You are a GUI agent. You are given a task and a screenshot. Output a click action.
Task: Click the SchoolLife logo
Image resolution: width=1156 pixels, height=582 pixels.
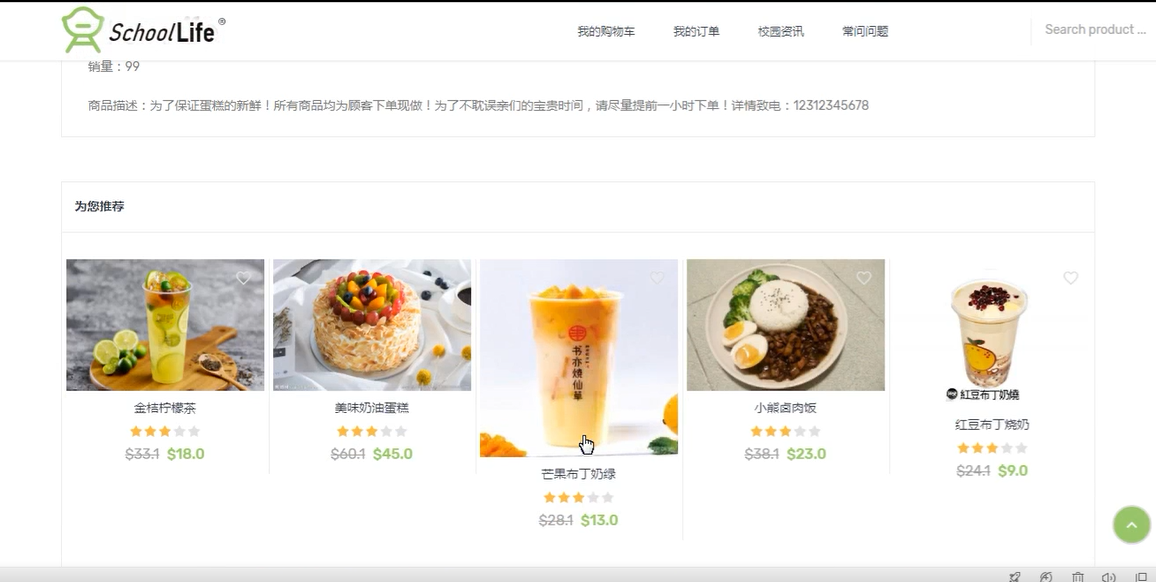(x=144, y=30)
